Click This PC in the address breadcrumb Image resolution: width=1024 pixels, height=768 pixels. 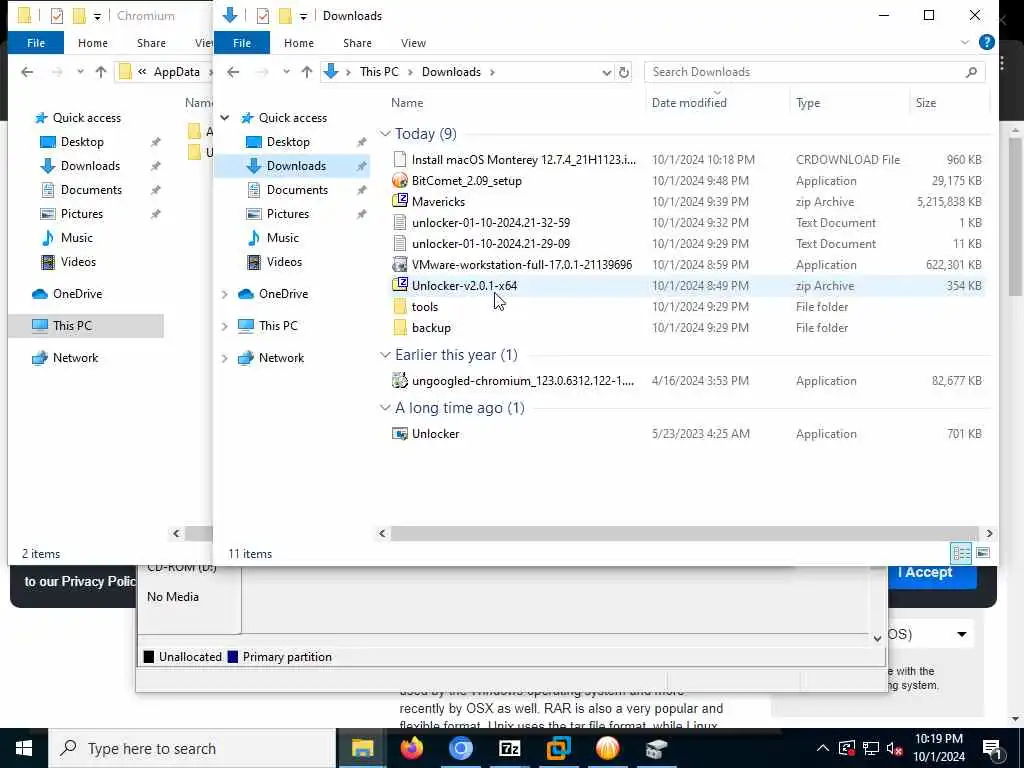click(379, 72)
